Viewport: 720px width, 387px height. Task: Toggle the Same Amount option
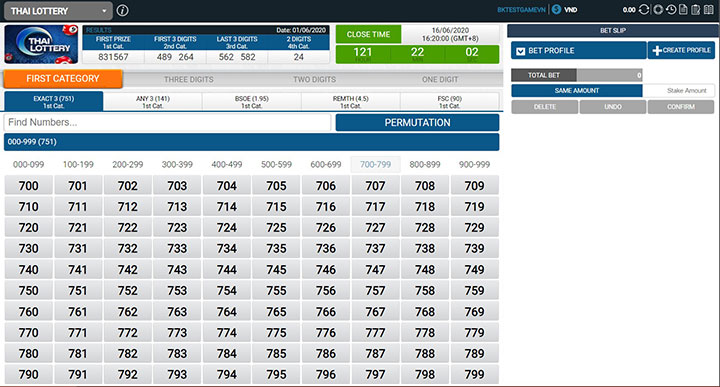click(x=577, y=90)
